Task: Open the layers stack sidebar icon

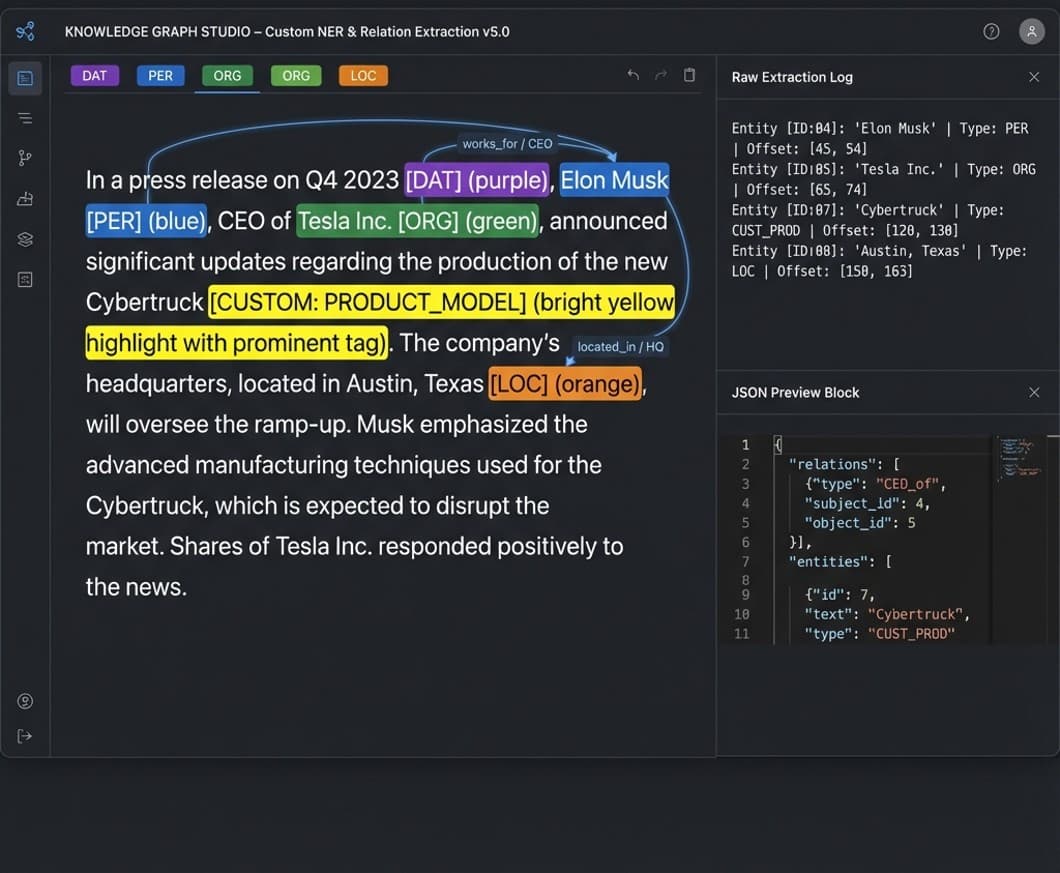Action: click(x=25, y=239)
